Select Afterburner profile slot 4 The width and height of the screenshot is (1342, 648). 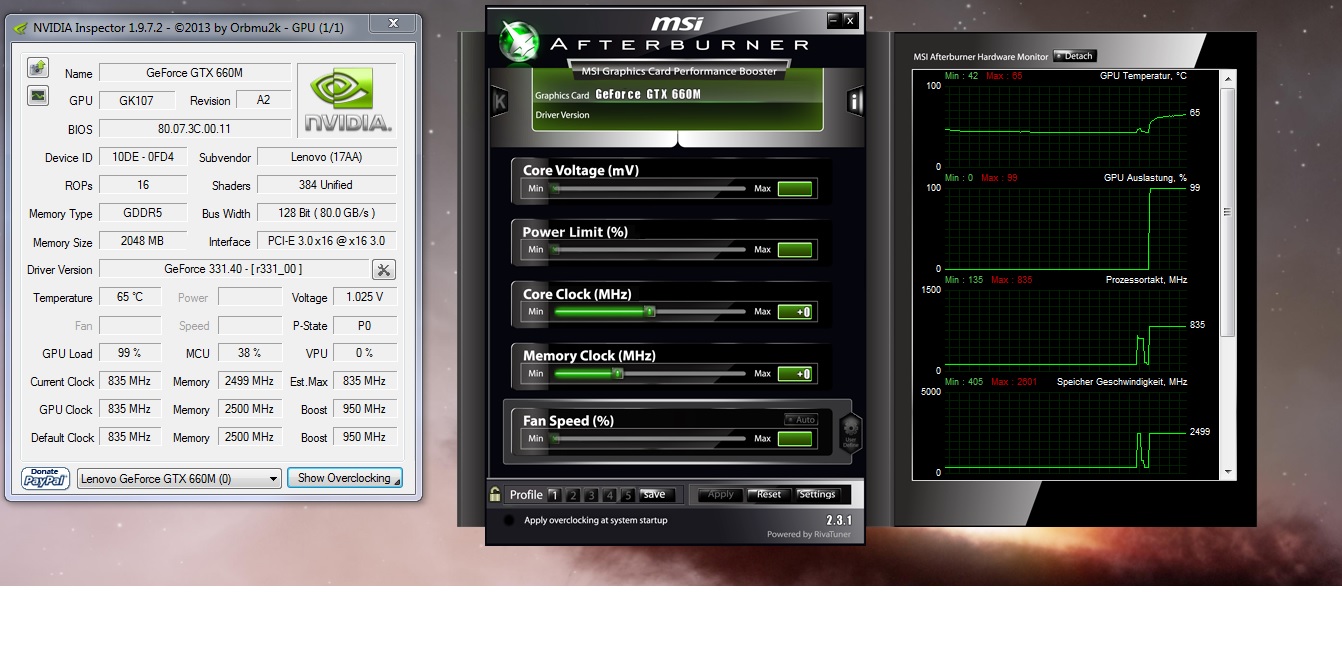[x=609, y=495]
